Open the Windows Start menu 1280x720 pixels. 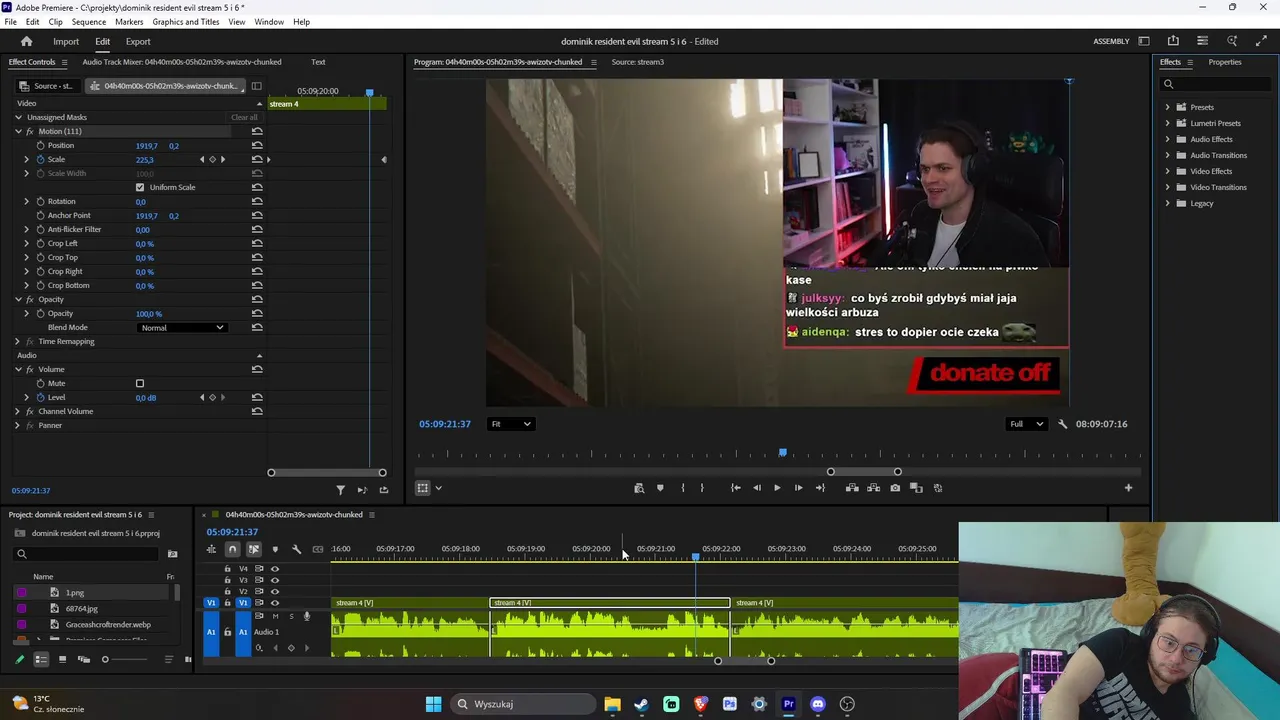click(x=433, y=704)
